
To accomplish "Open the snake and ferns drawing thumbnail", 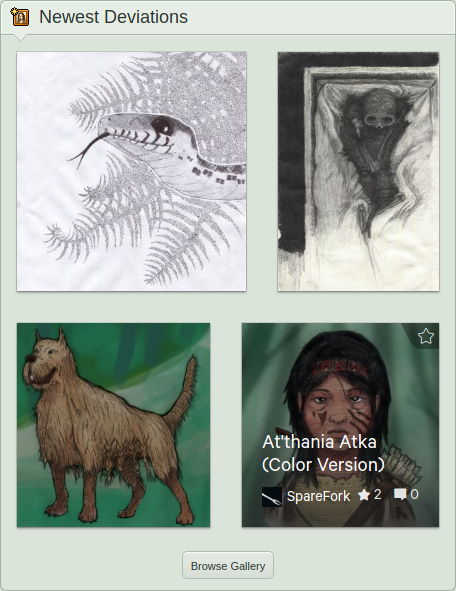I will click(132, 171).
